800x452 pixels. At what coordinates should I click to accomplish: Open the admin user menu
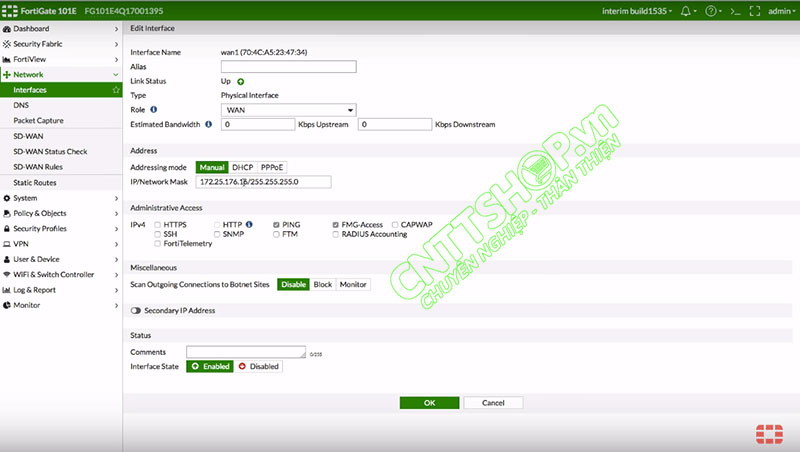pyautogui.click(x=782, y=11)
